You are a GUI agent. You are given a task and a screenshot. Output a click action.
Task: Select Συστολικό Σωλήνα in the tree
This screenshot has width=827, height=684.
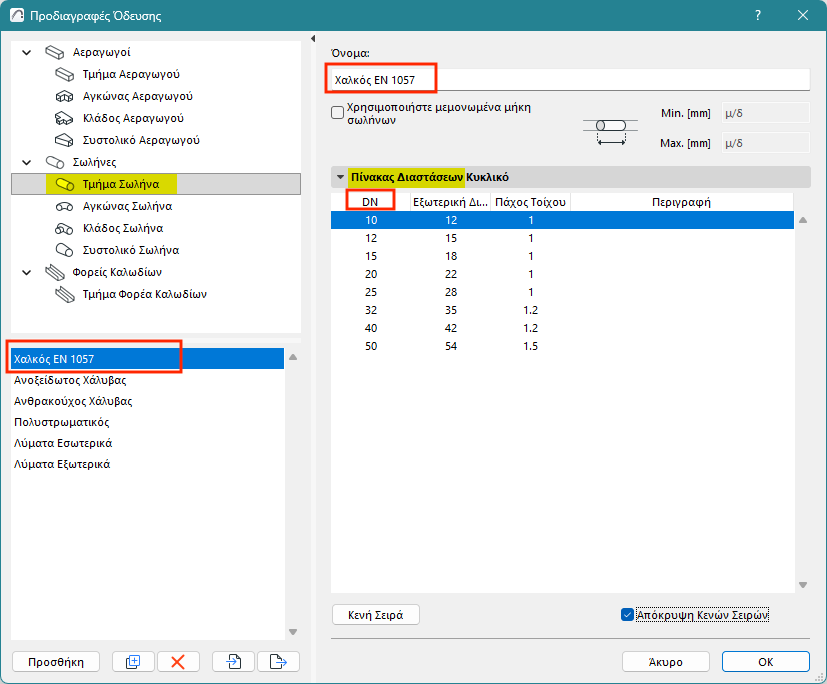click(x=131, y=250)
